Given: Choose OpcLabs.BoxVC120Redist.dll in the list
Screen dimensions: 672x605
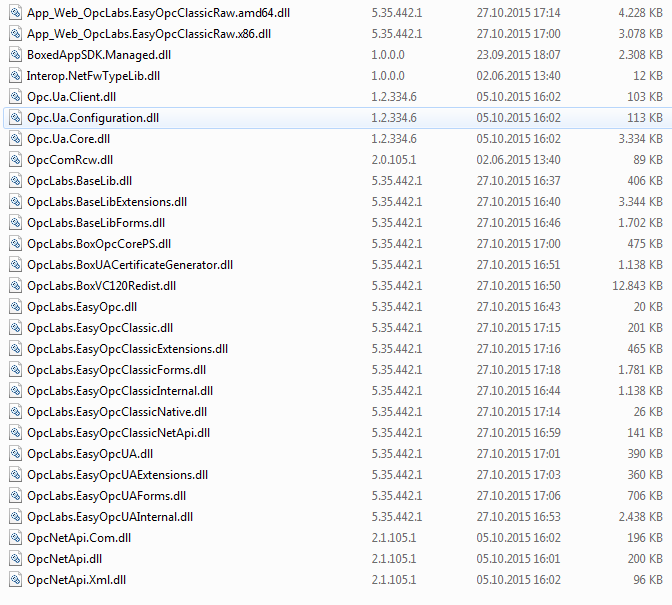Looking at the screenshot, I should click(x=101, y=285).
